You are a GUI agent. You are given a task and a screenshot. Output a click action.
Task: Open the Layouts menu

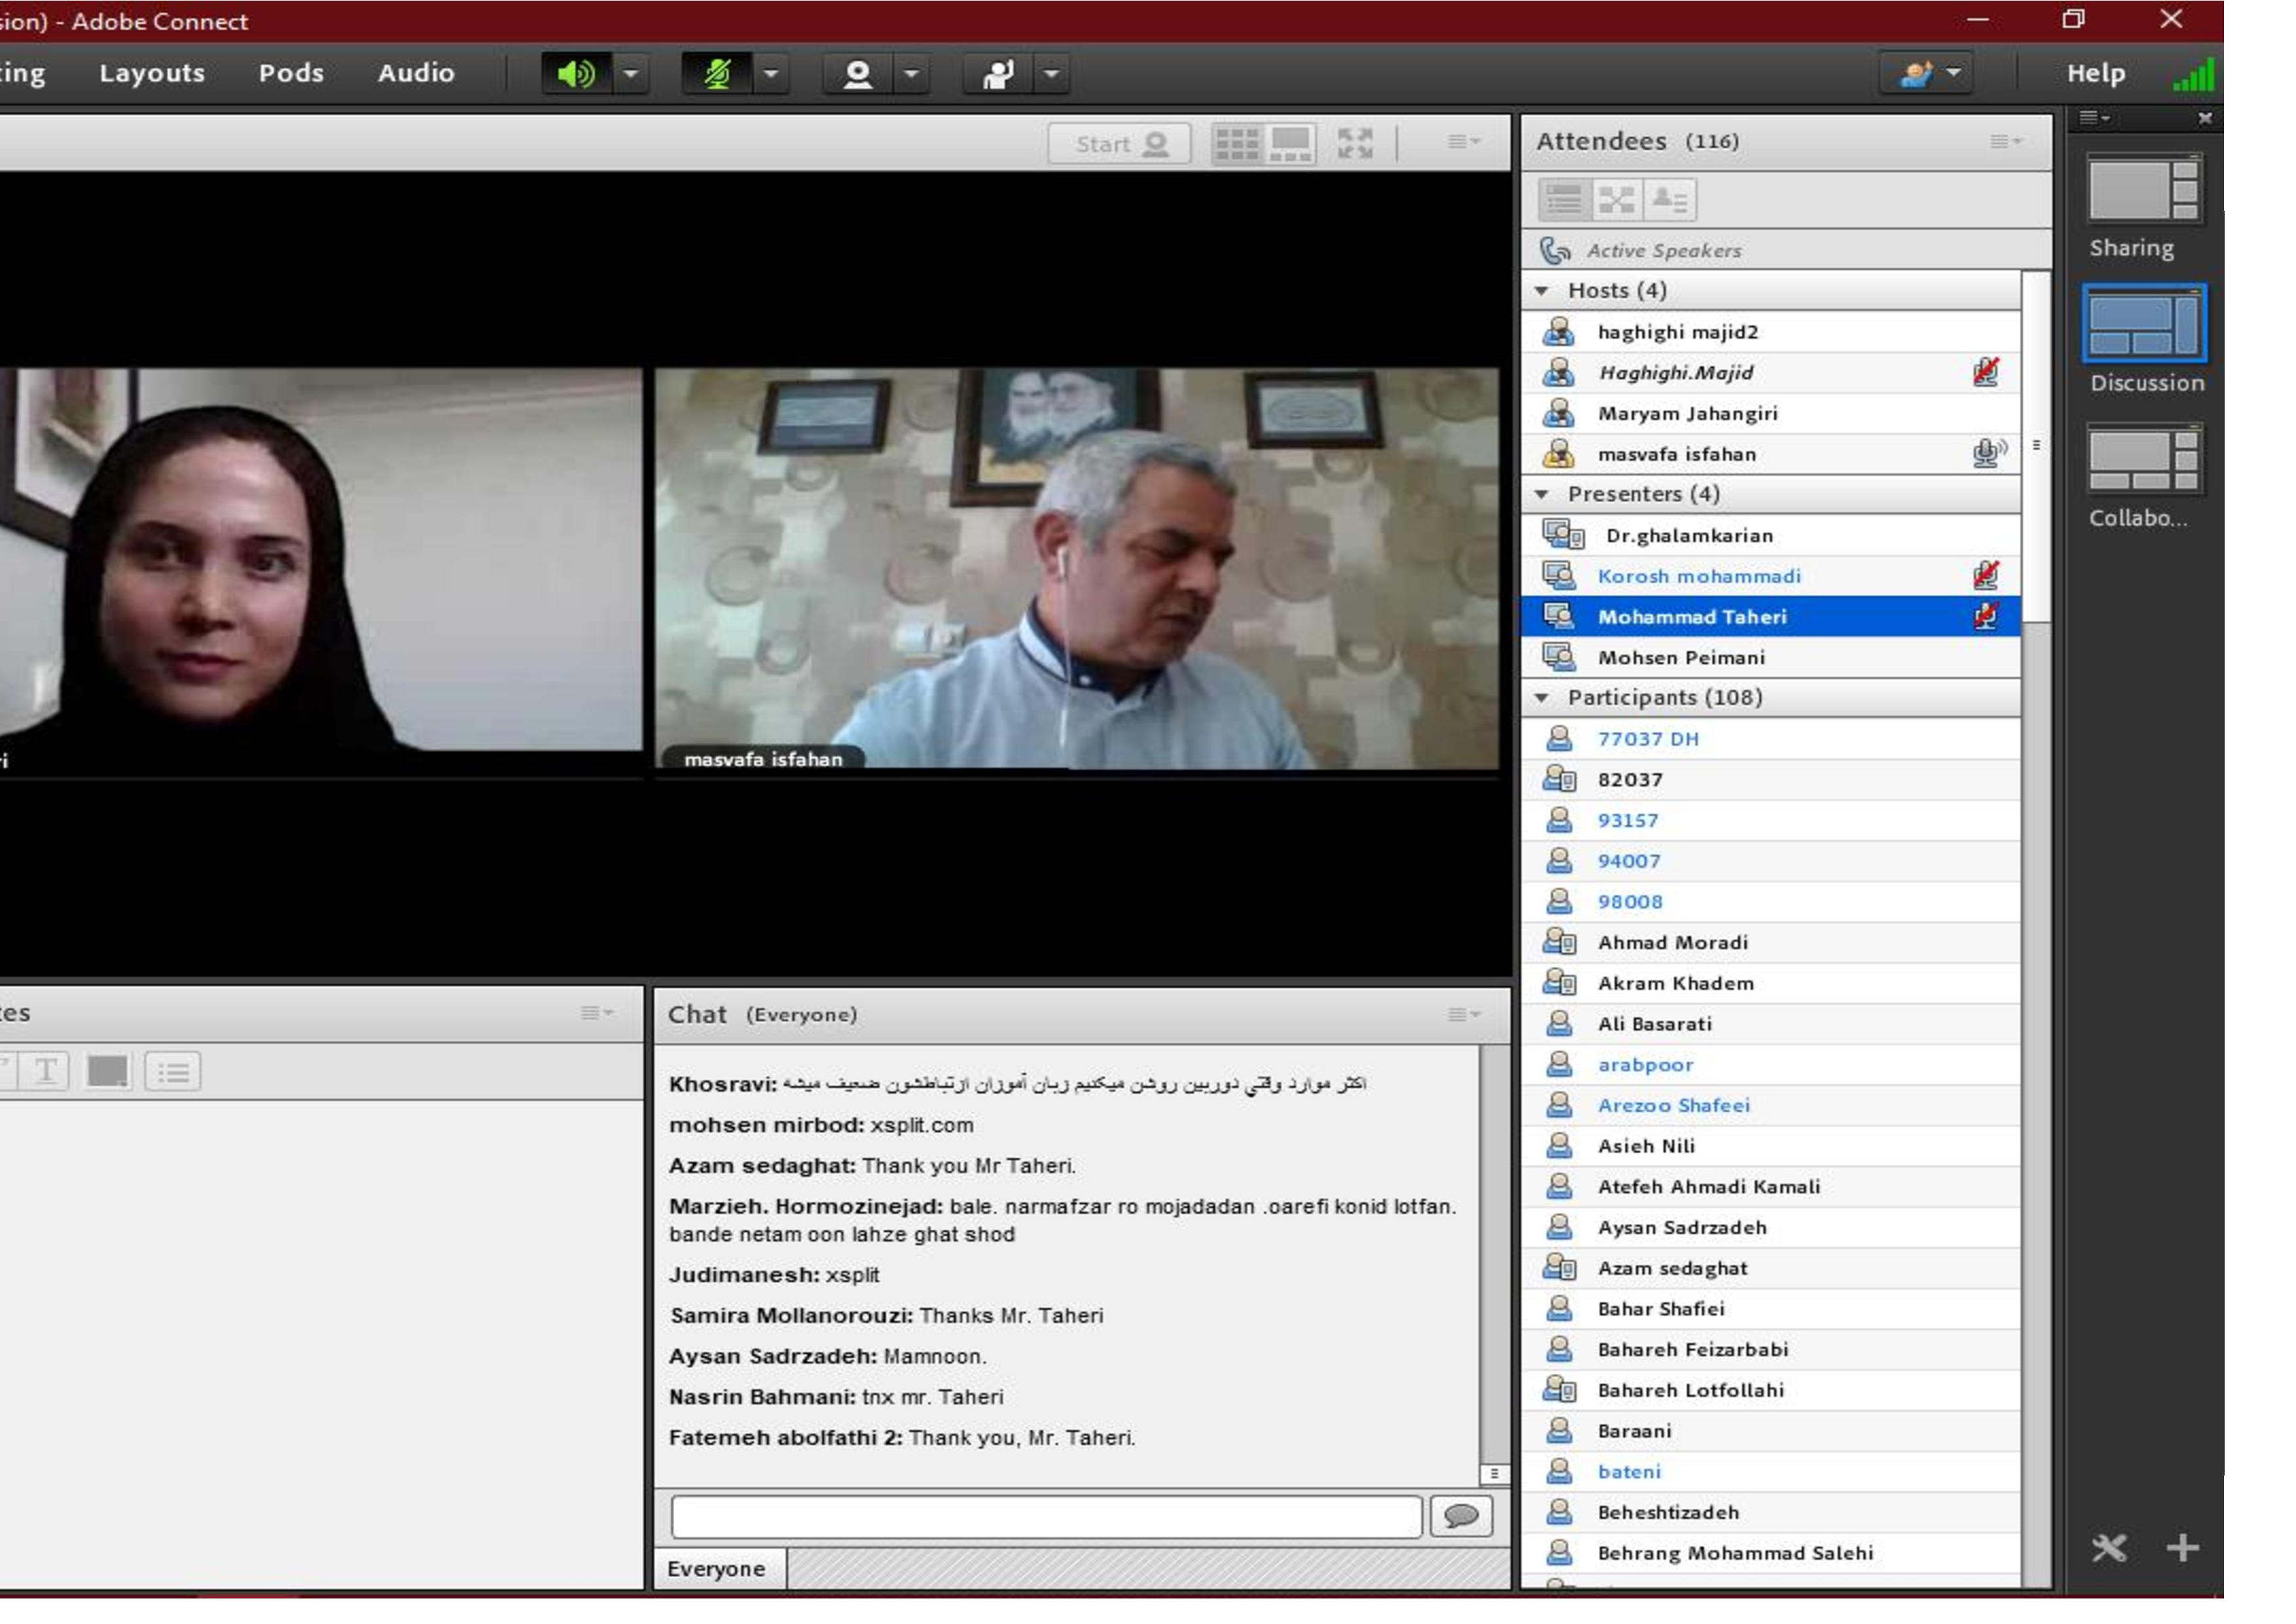click(152, 73)
